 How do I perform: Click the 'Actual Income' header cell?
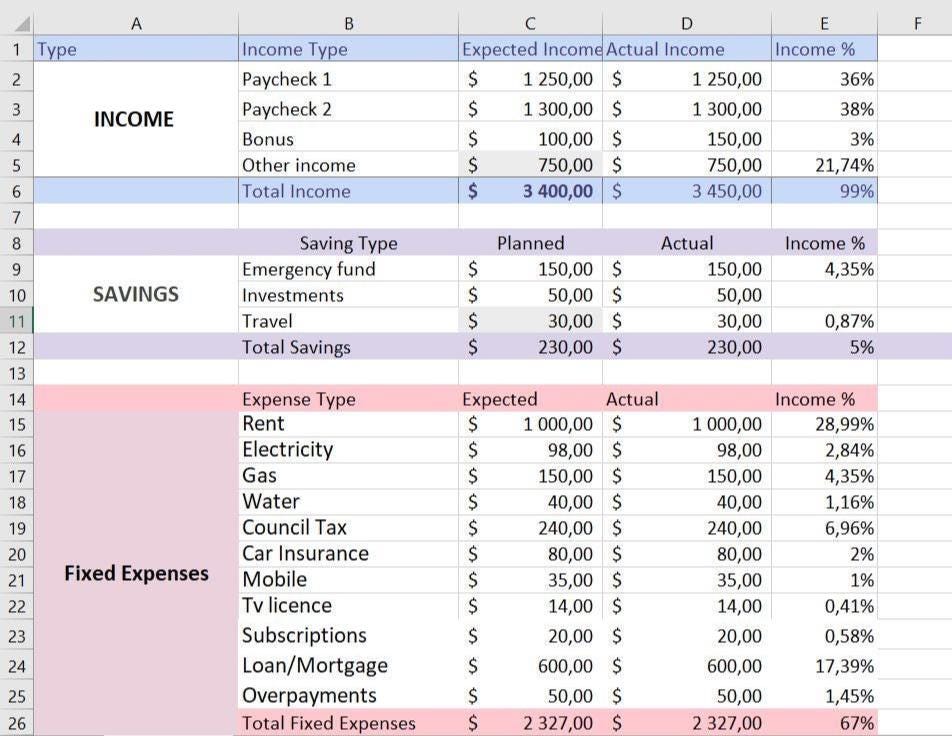(687, 49)
